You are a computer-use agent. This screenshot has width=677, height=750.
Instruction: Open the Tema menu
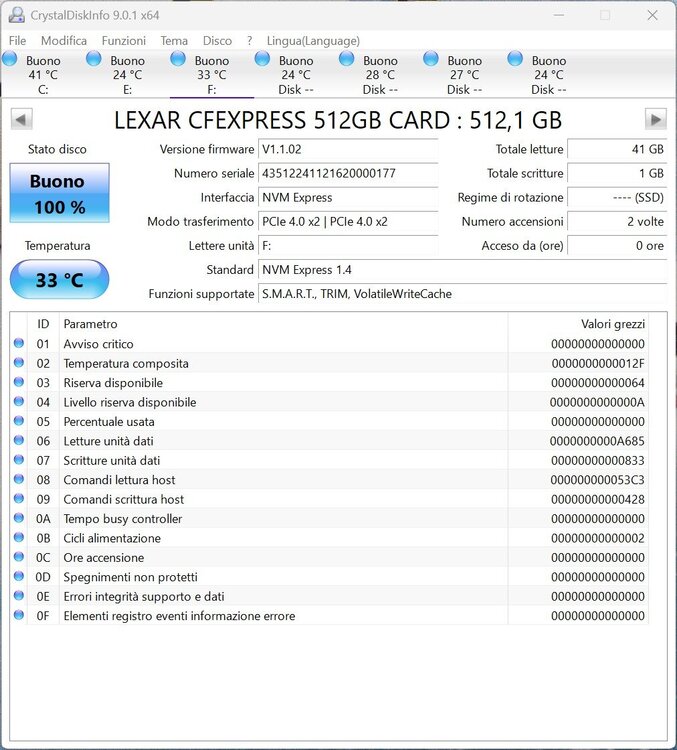click(x=174, y=41)
